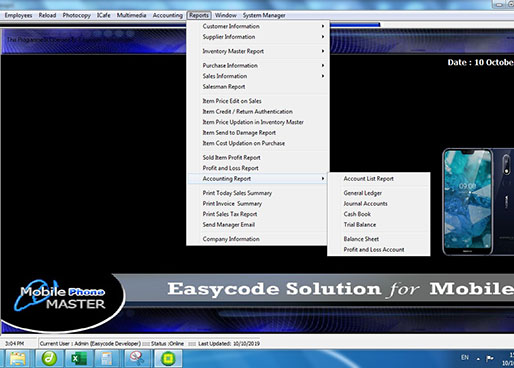Screen dimensions: 514x368
Task: Select Send Manager Email
Action: (258, 225)
